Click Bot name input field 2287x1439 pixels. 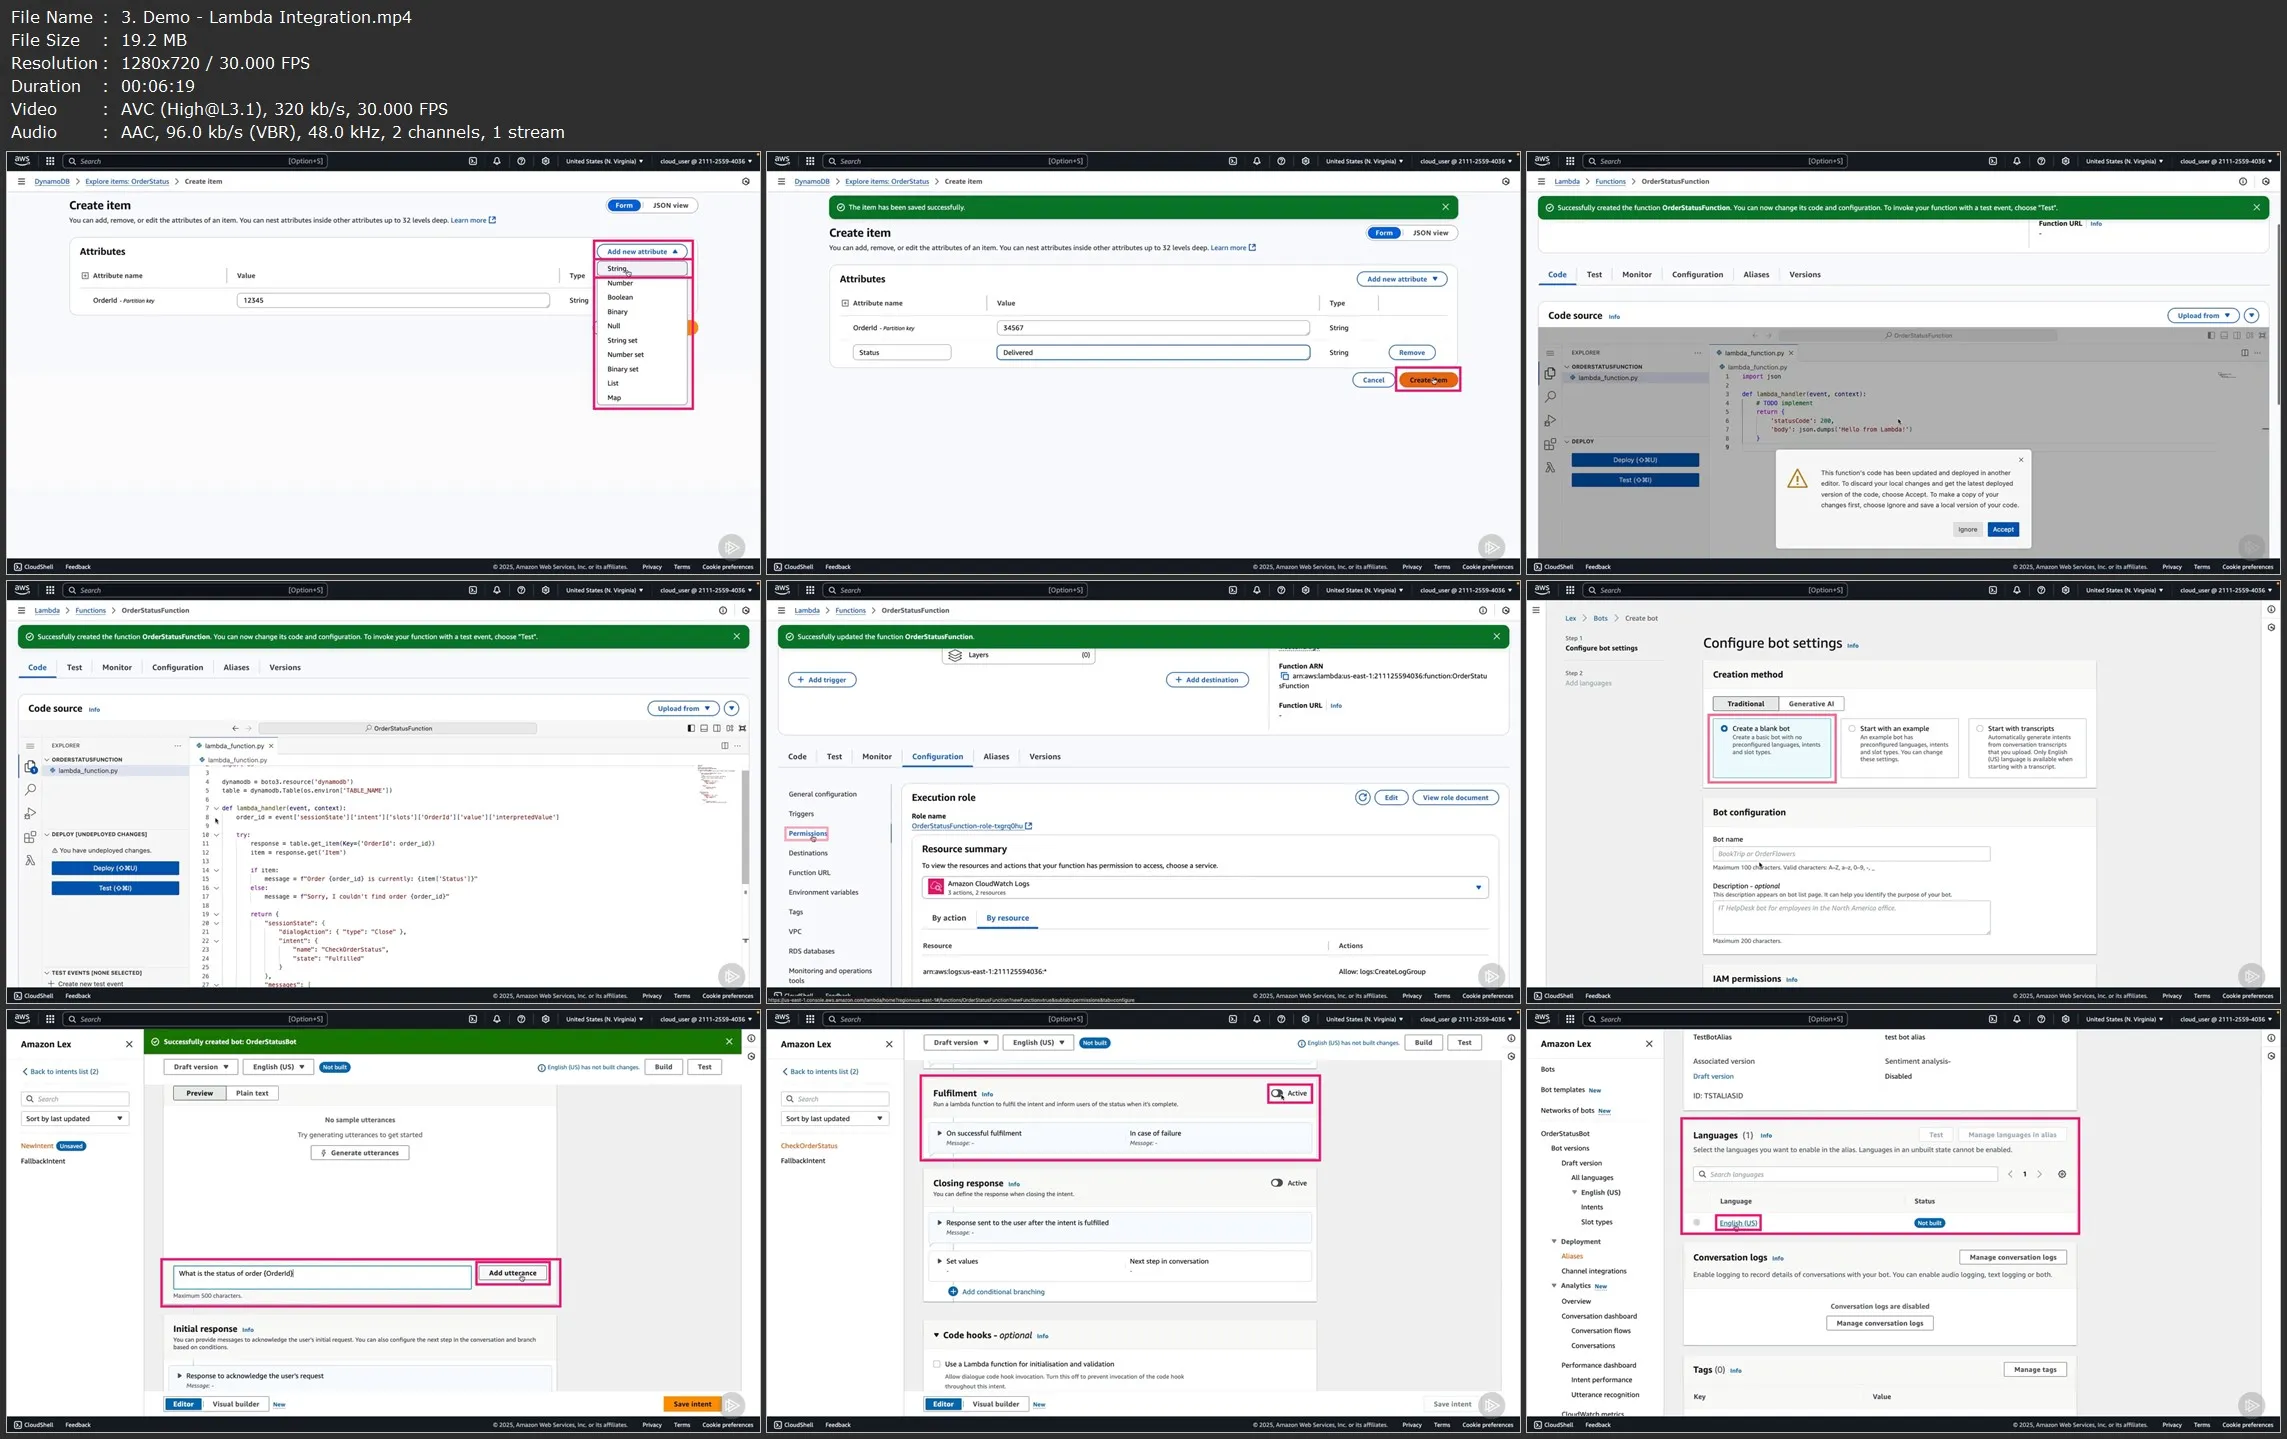[1851, 854]
